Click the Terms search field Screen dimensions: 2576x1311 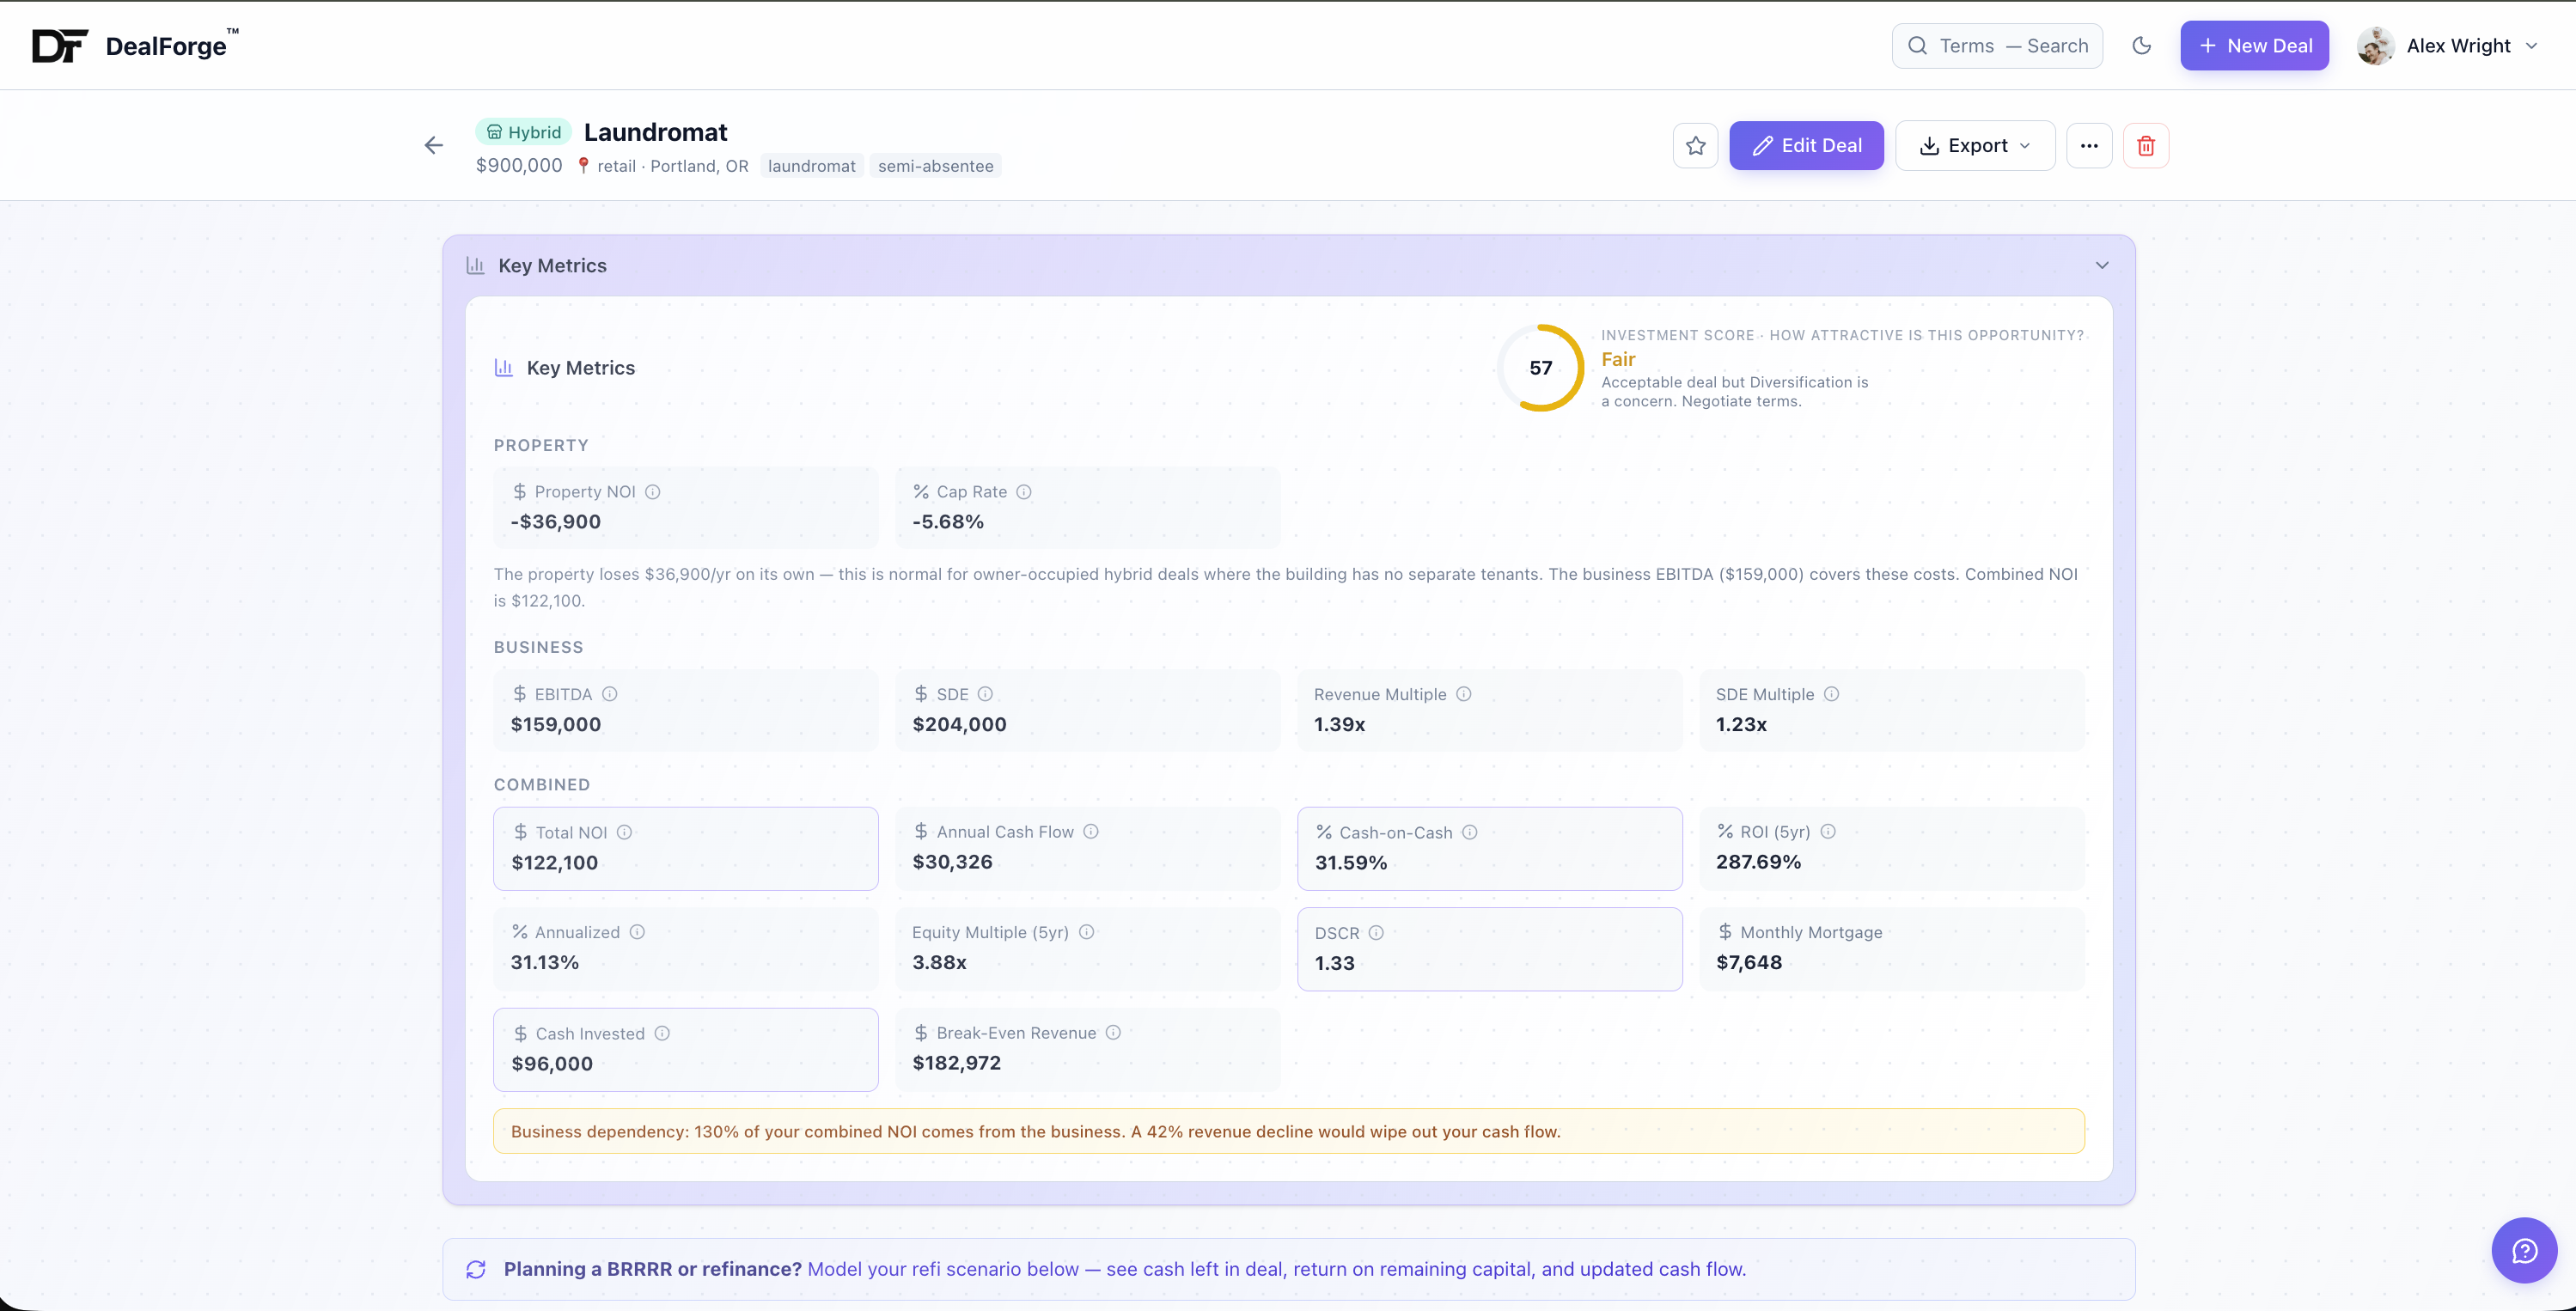[x=1996, y=46]
